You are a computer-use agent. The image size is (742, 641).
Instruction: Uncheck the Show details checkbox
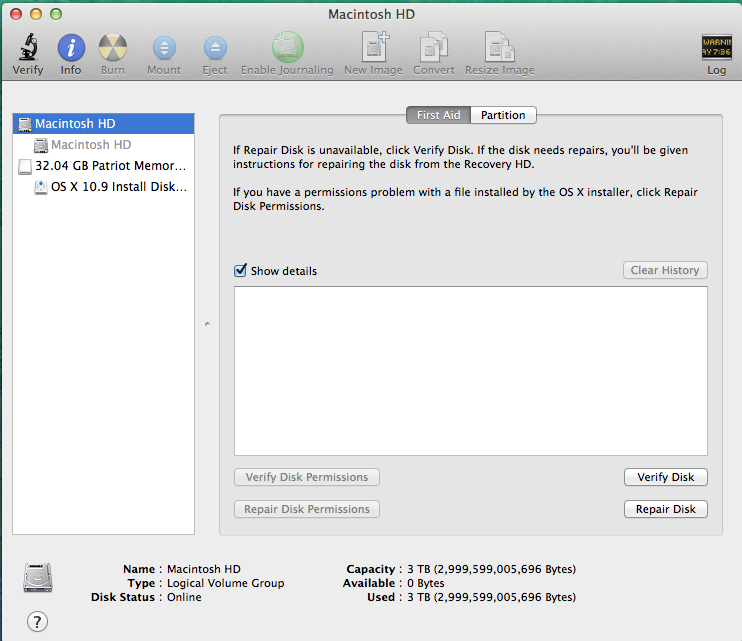(x=240, y=271)
